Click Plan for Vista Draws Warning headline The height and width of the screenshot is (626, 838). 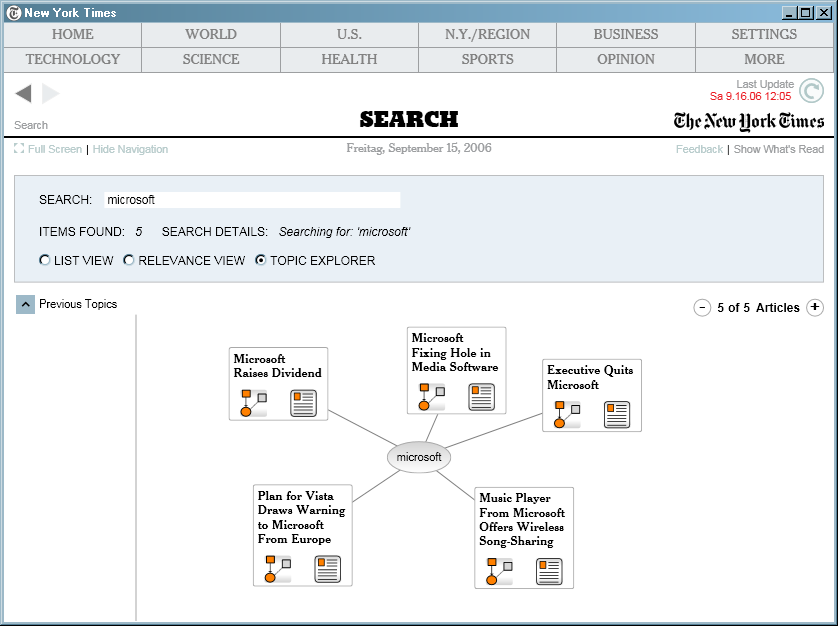tap(301, 517)
